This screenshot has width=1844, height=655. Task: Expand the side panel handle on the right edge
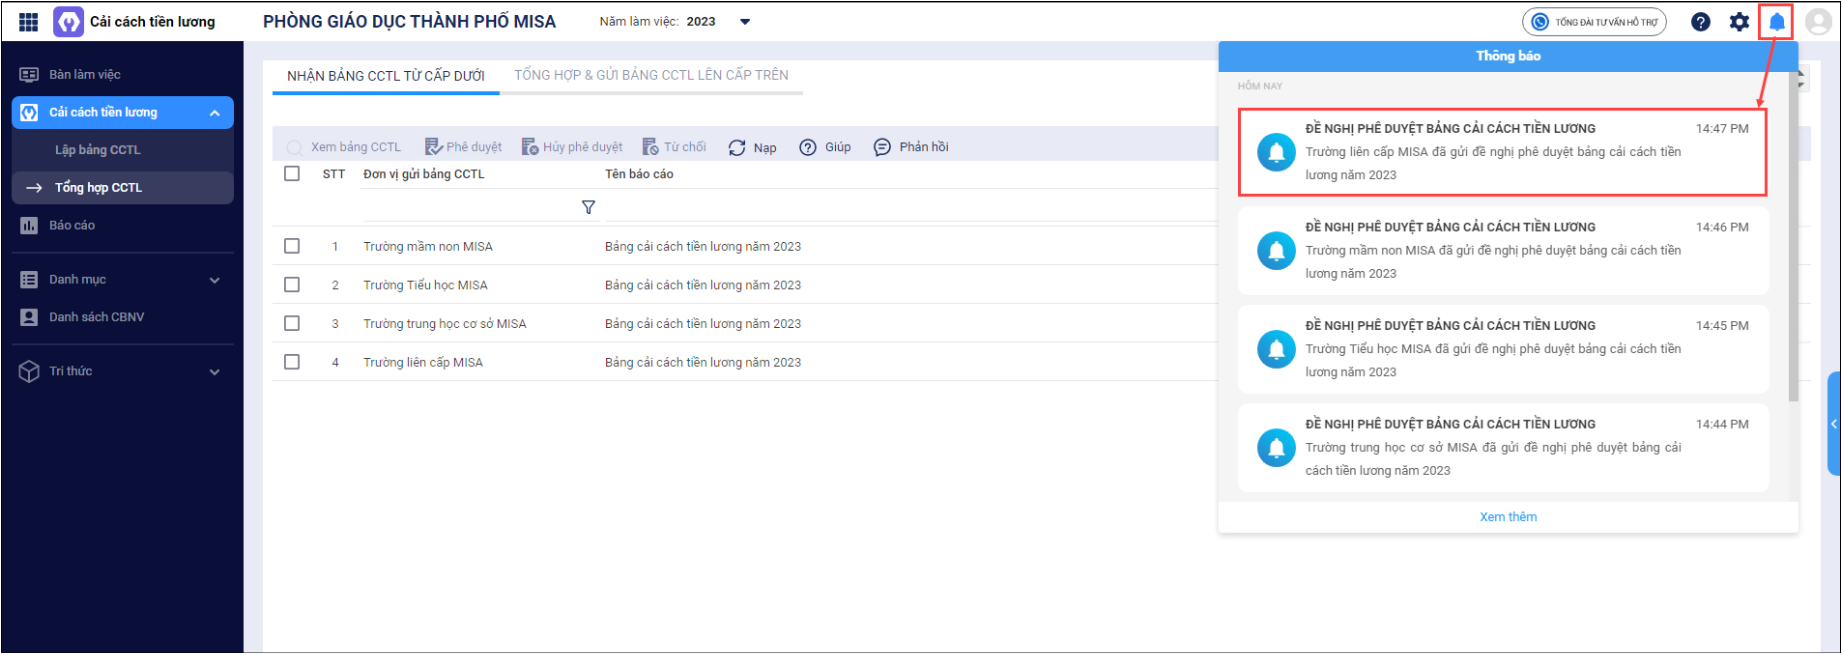click(x=1834, y=424)
